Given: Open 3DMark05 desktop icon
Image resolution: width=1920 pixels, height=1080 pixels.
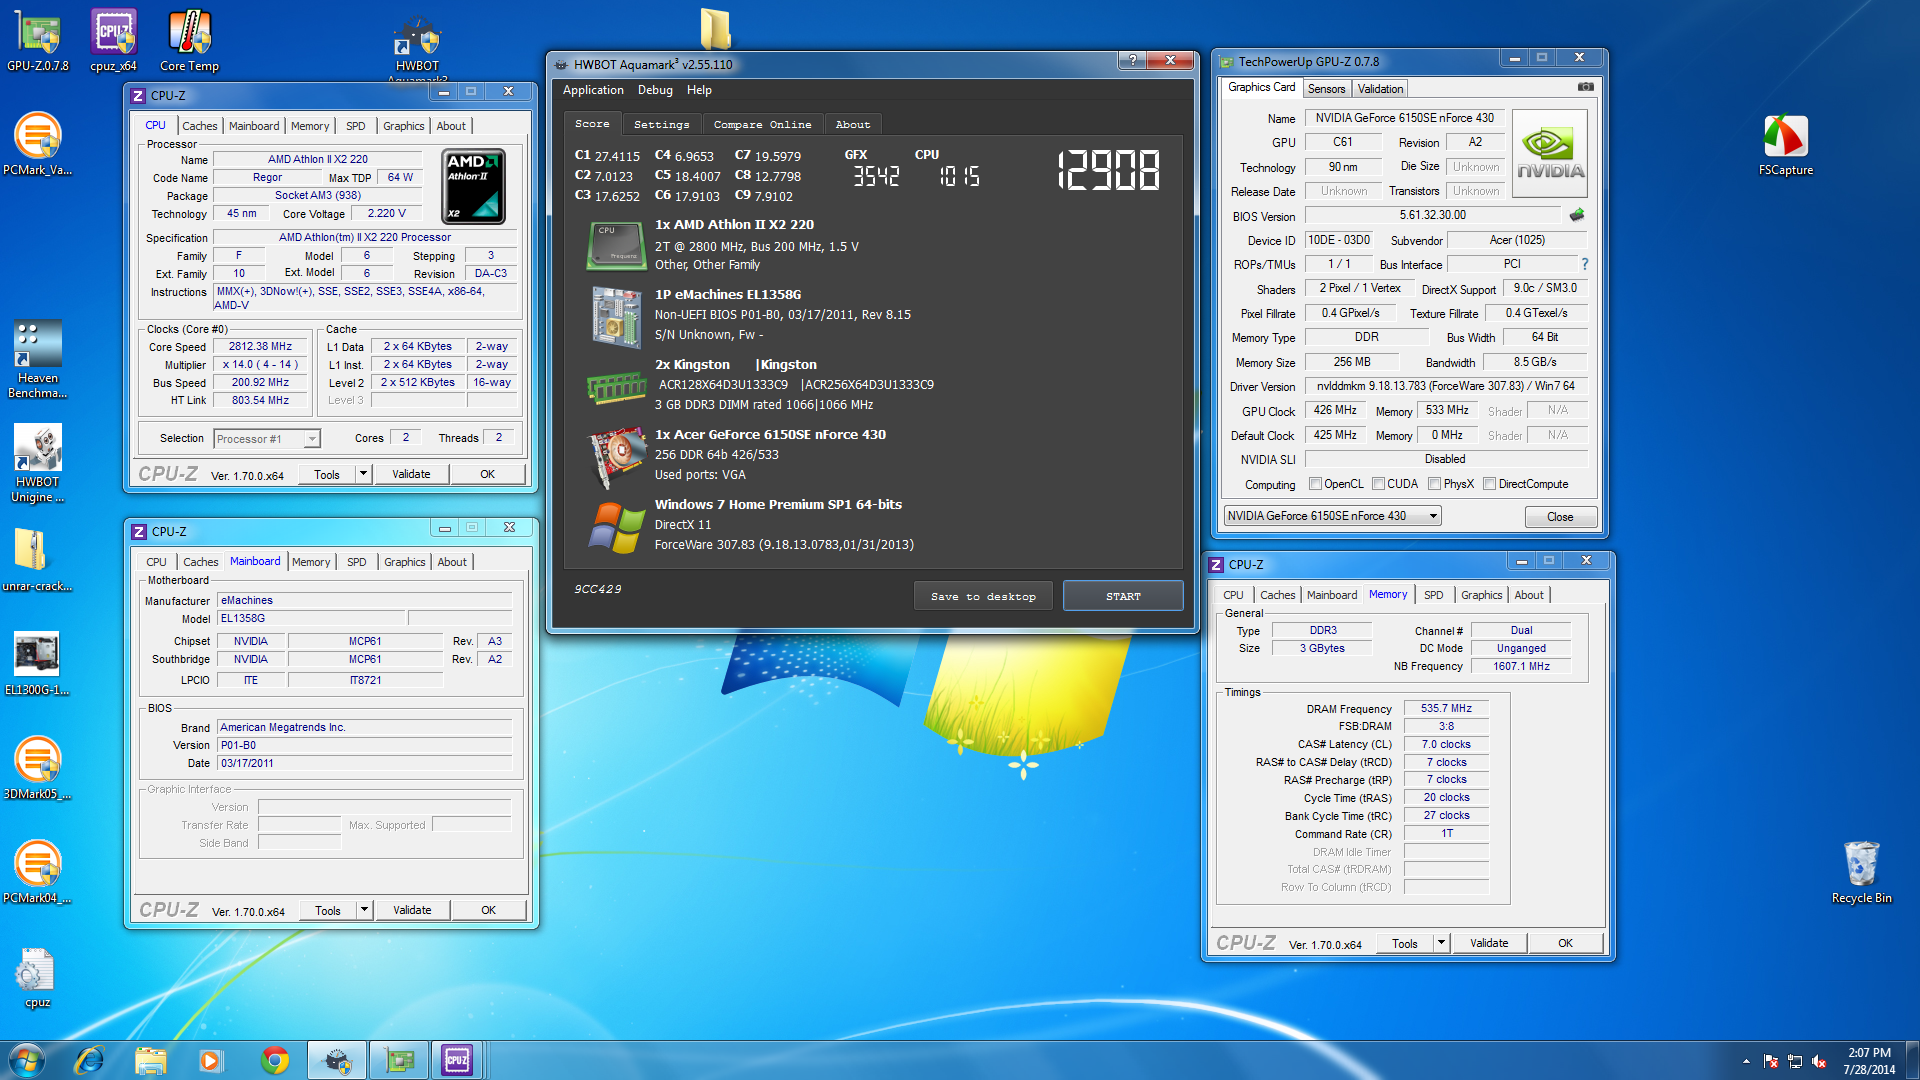Looking at the screenshot, I should [x=37, y=768].
